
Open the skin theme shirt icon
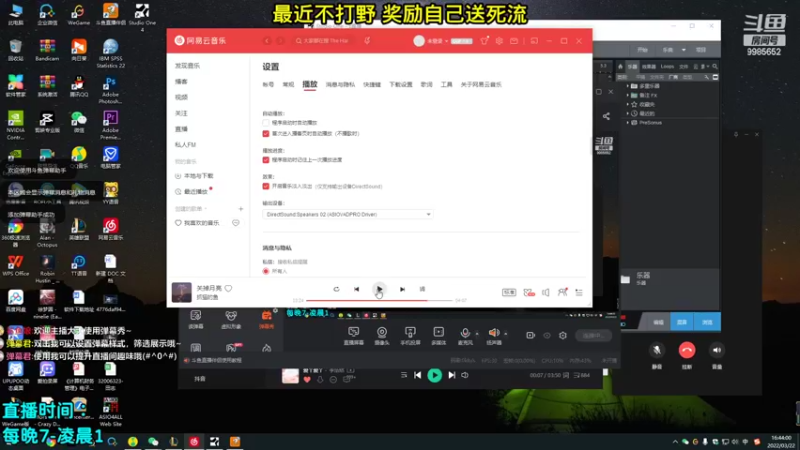[x=484, y=41]
